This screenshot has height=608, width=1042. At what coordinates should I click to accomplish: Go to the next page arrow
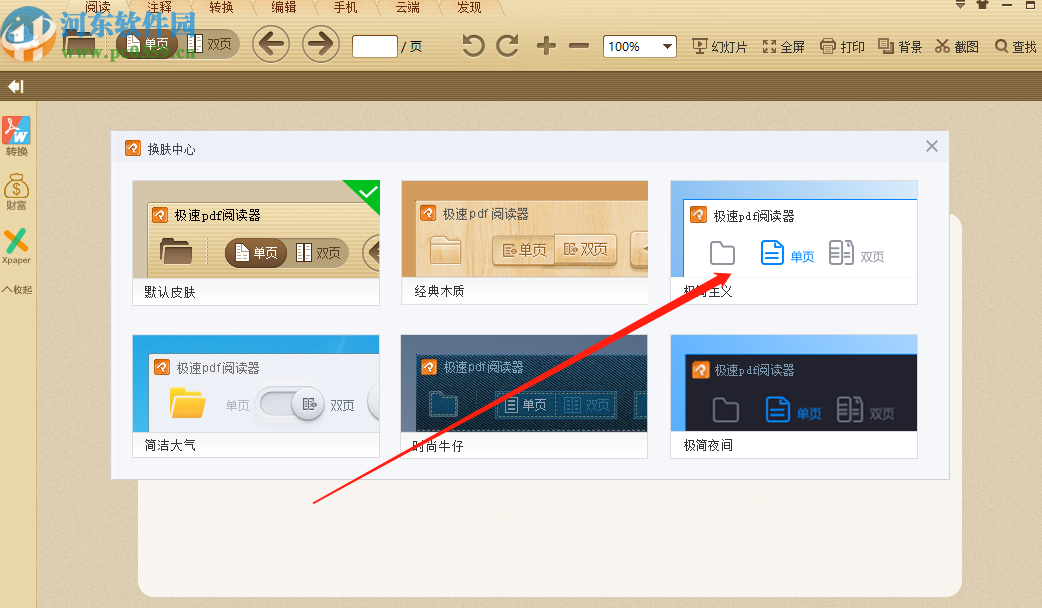319,45
